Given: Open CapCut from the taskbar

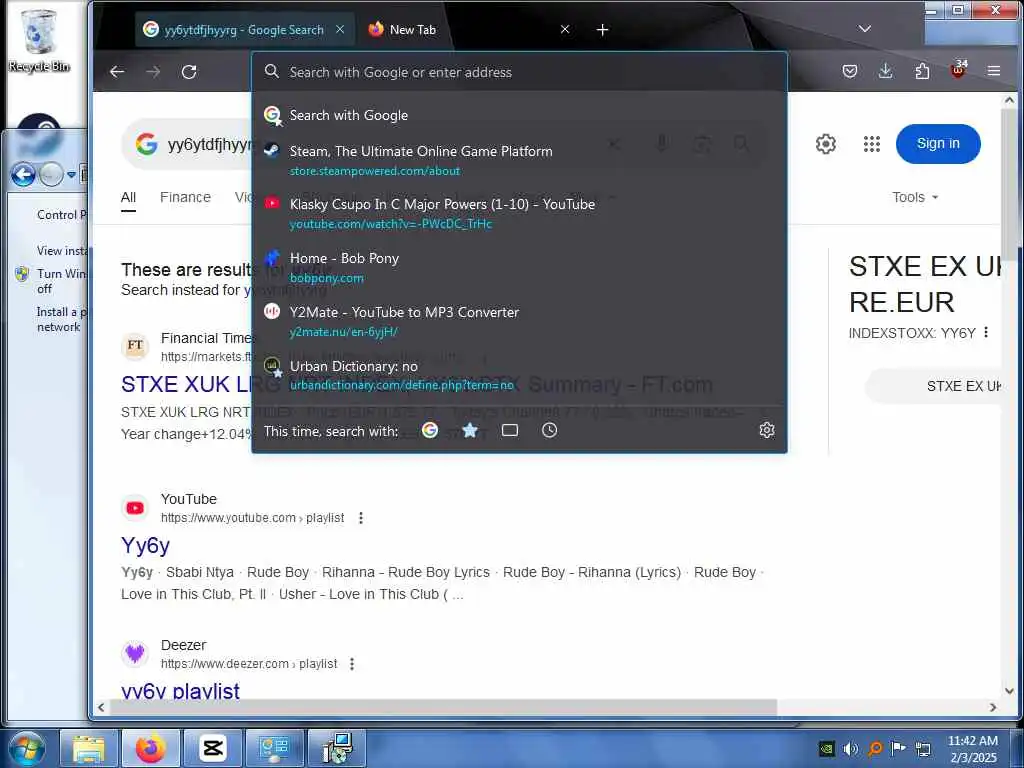Looking at the screenshot, I should pos(212,748).
